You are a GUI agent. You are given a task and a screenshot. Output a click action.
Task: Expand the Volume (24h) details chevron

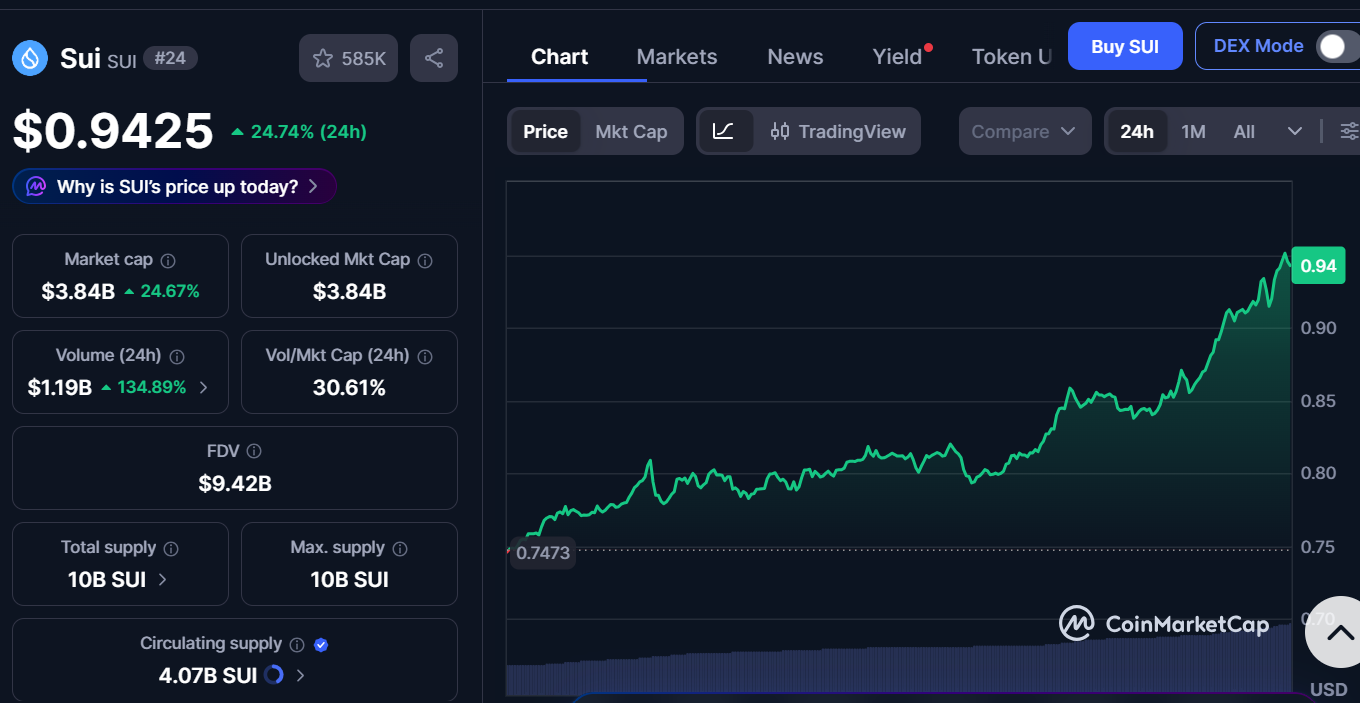[204, 387]
